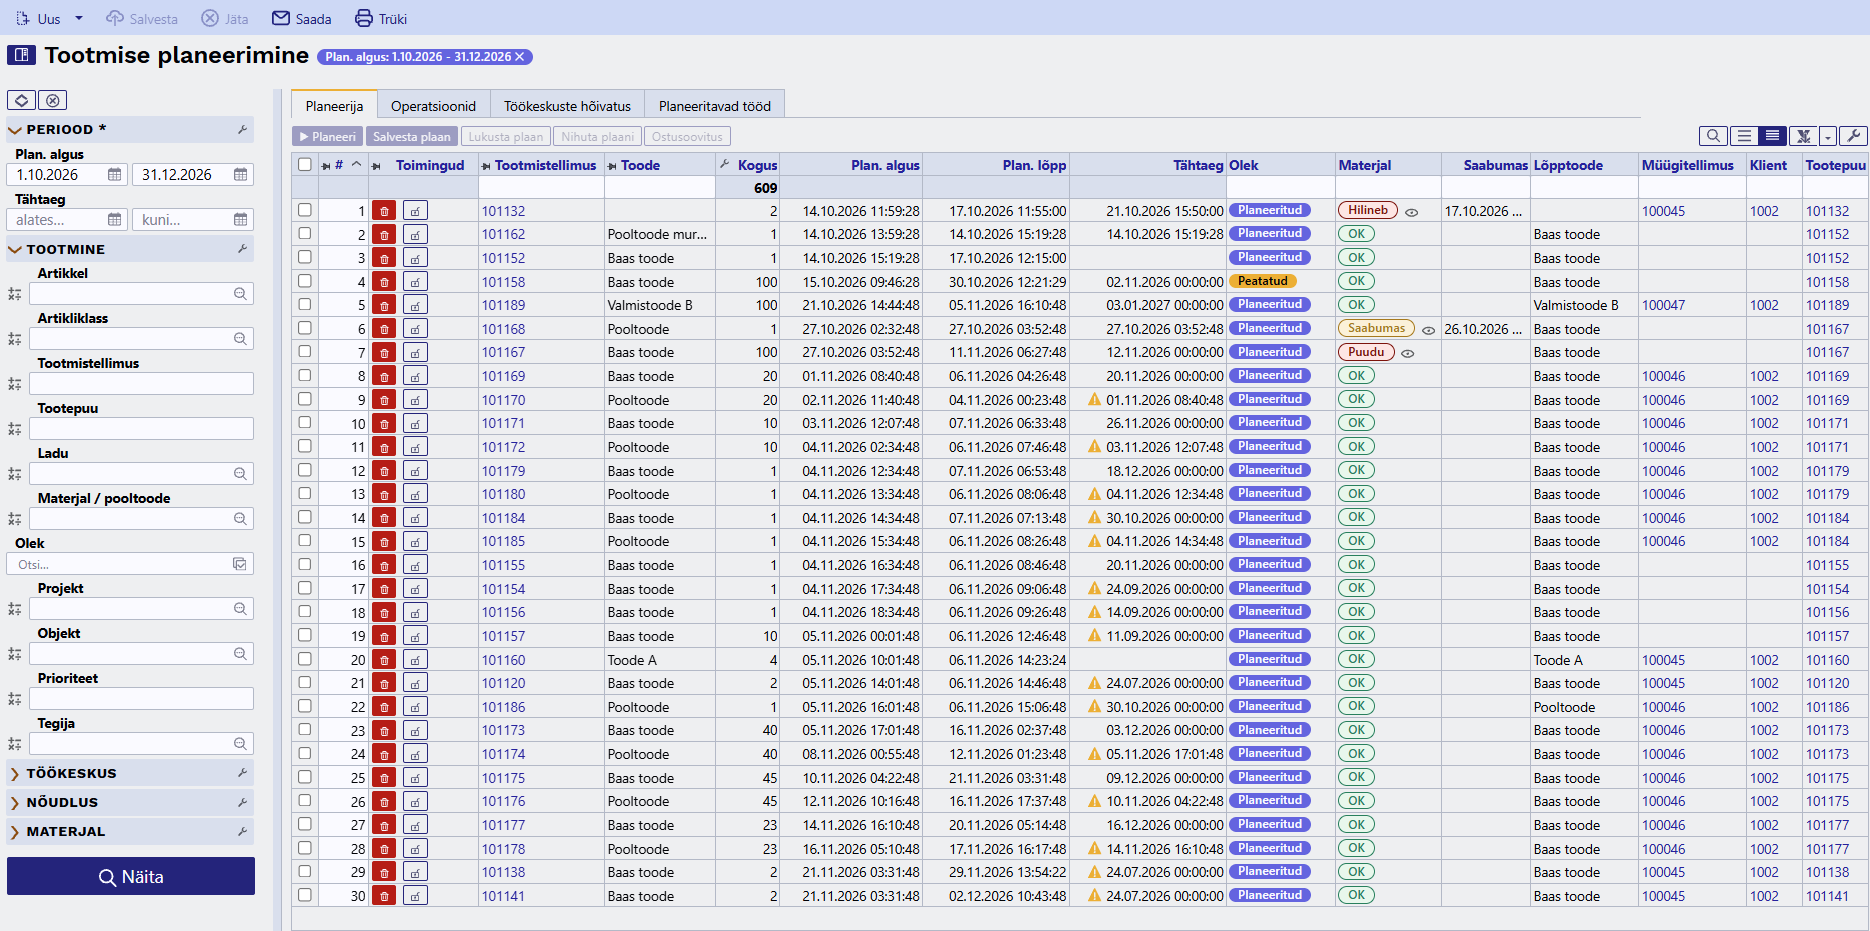Show material details eye icon for Puudu

tap(1407, 353)
